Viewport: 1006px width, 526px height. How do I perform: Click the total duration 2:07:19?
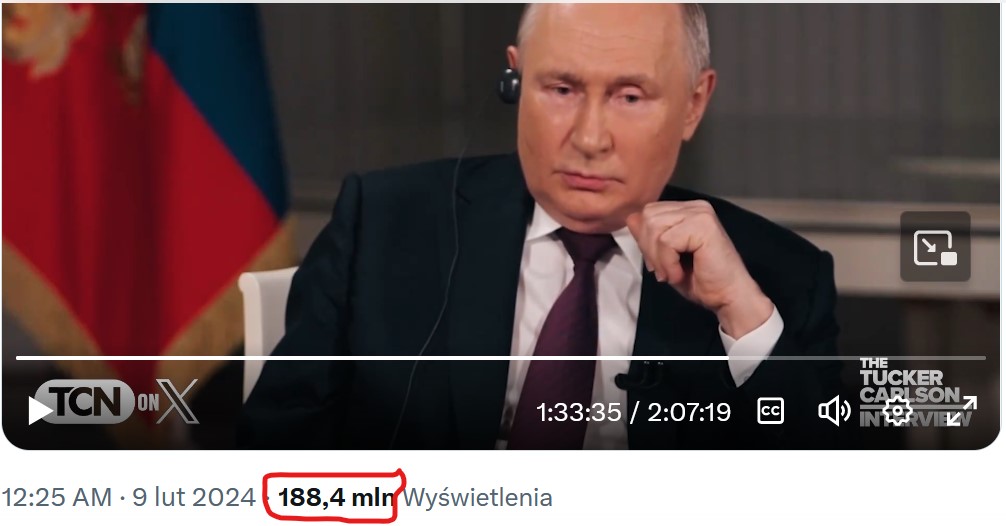tap(688, 412)
